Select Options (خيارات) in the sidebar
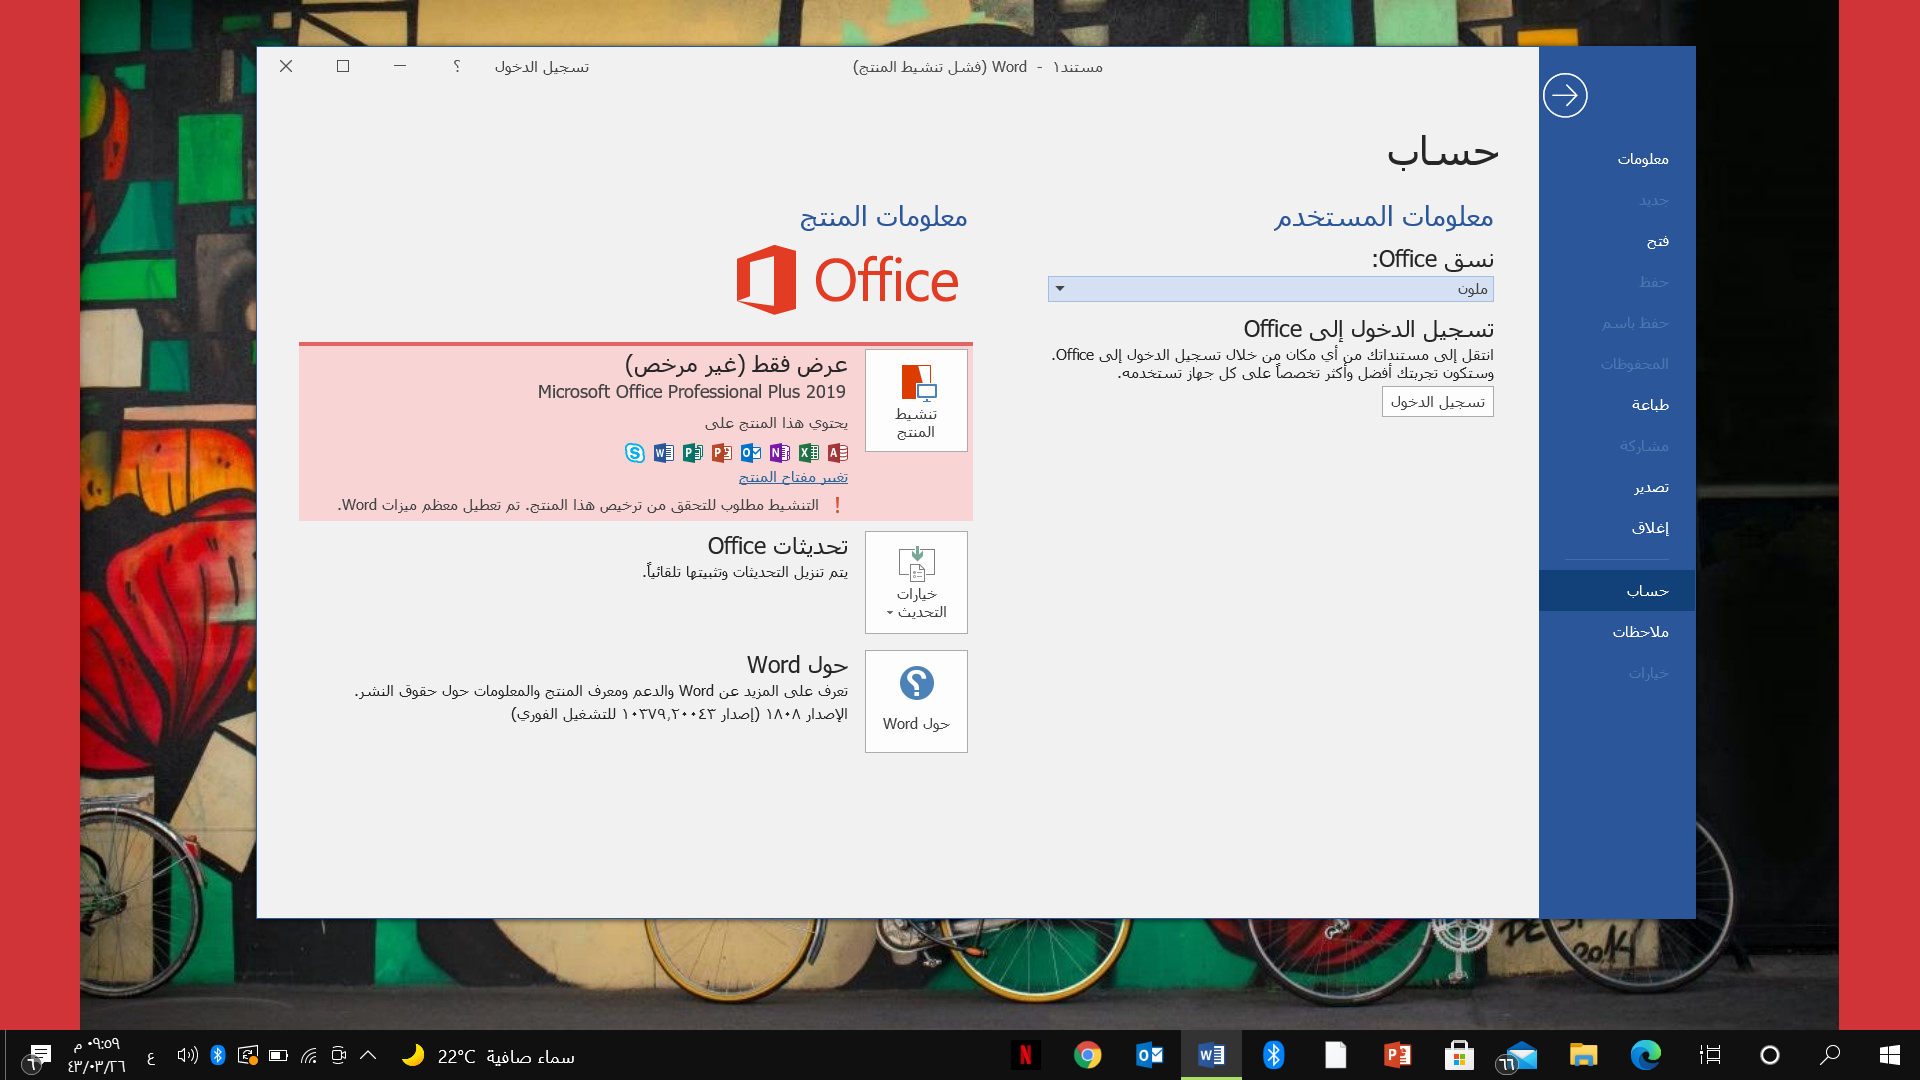 pyautogui.click(x=1617, y=673)
